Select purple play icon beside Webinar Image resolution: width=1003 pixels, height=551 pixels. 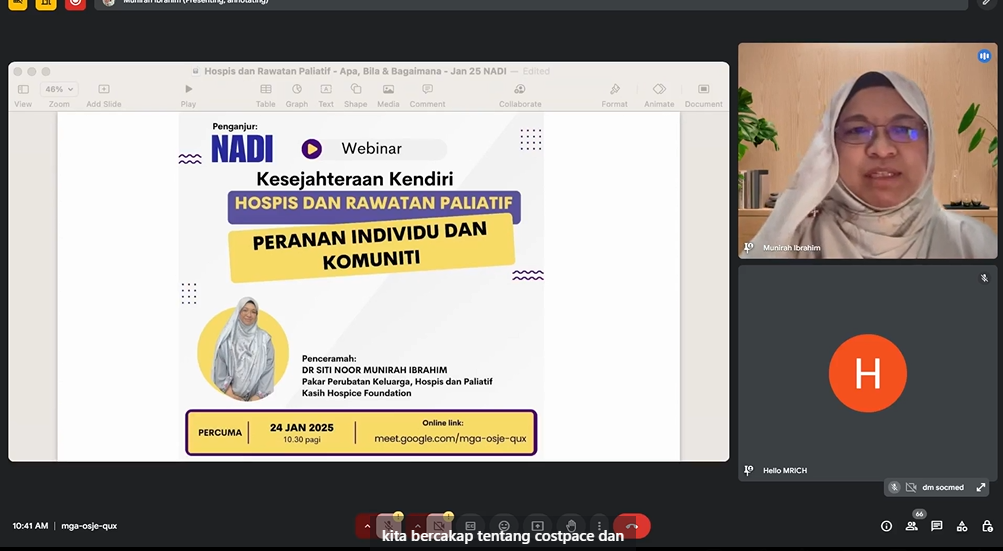[312, 149]
